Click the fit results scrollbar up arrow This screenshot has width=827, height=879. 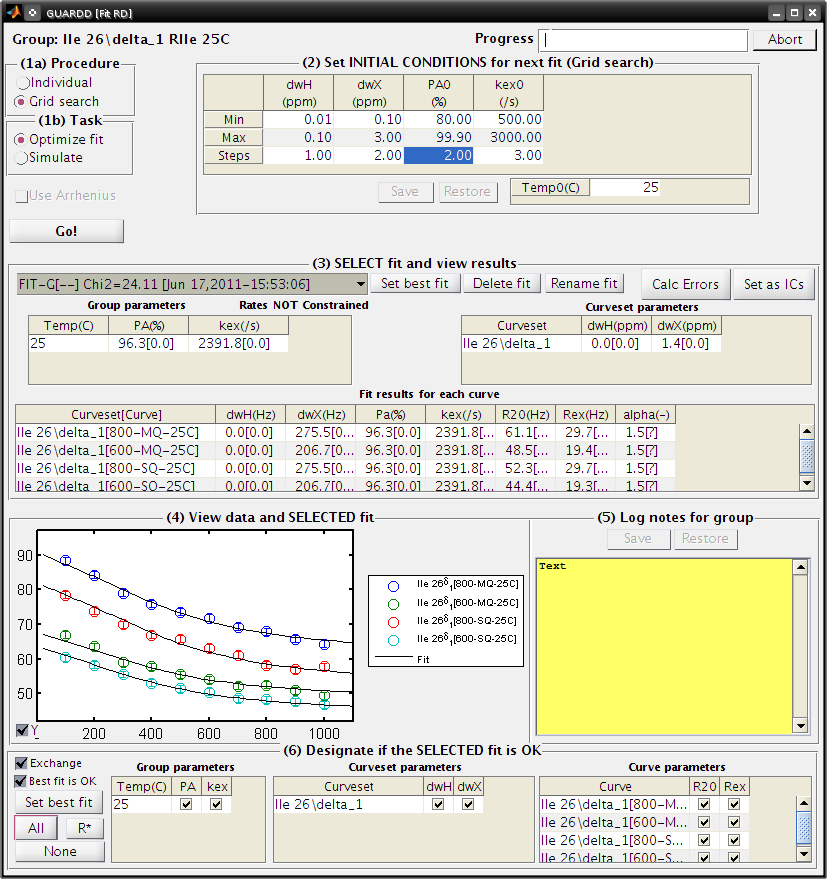tap(807, 431)
